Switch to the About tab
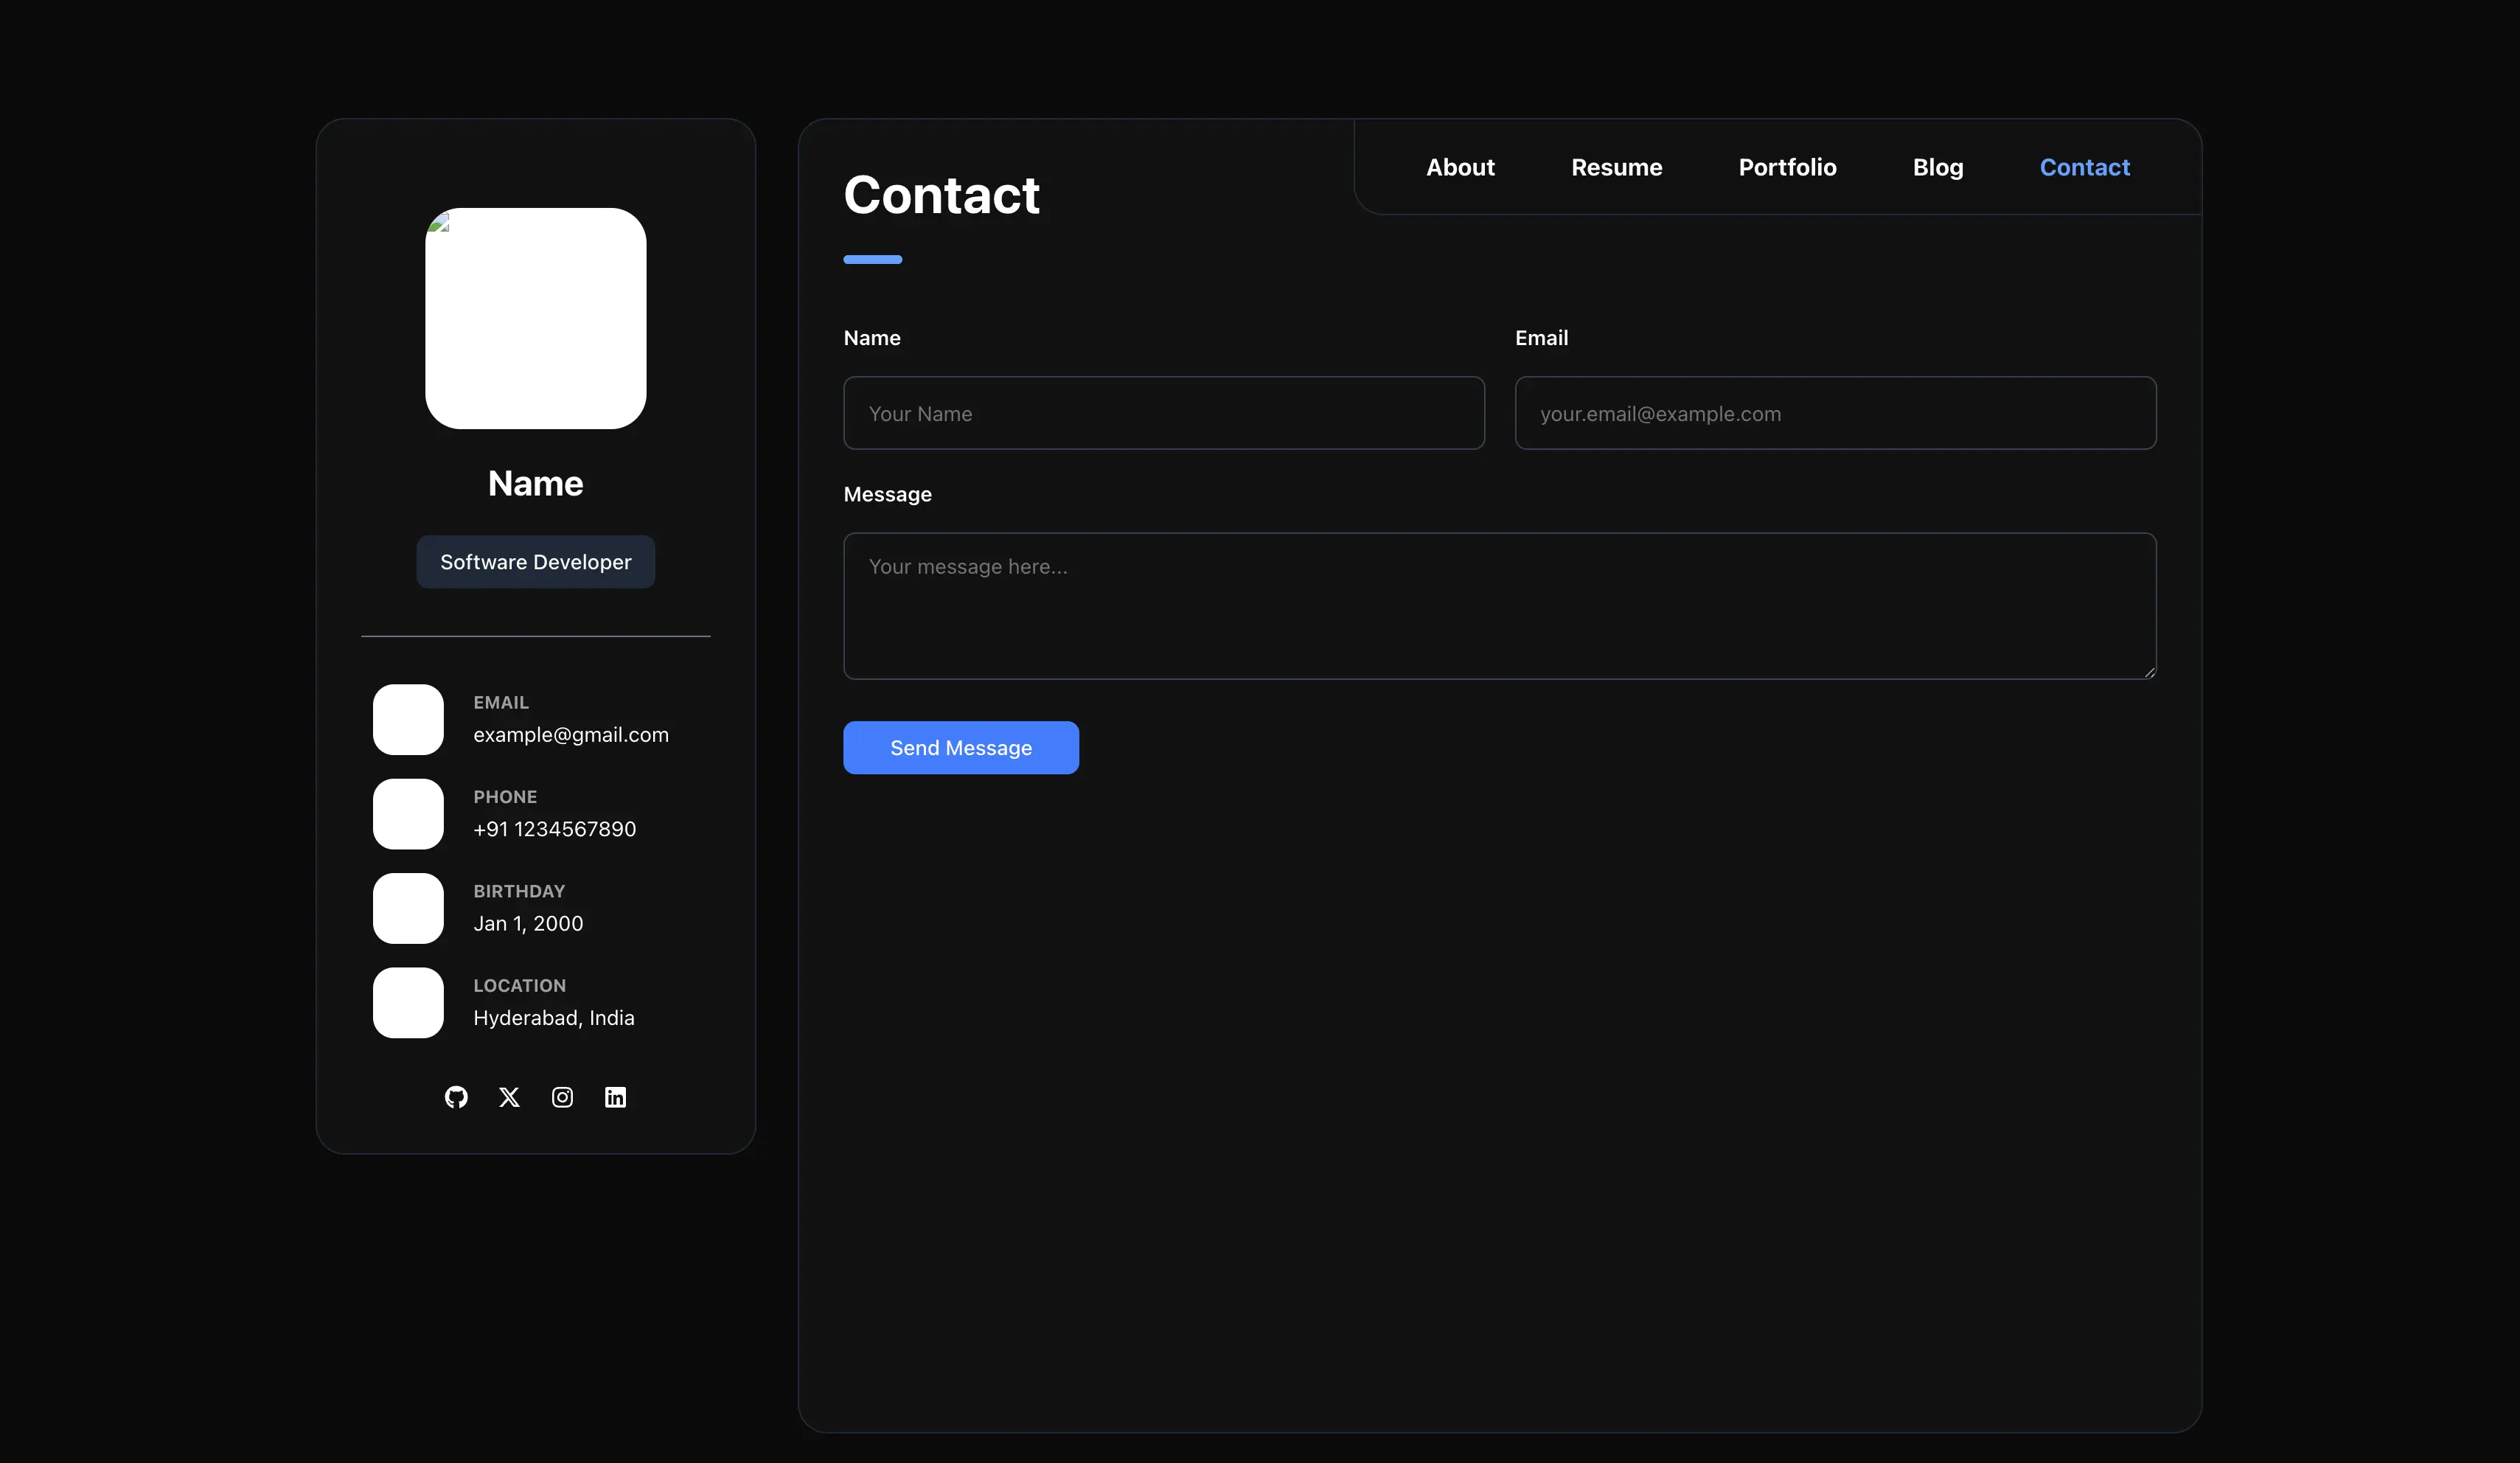This screenshot has height=1463, width=2520. 1460,167
